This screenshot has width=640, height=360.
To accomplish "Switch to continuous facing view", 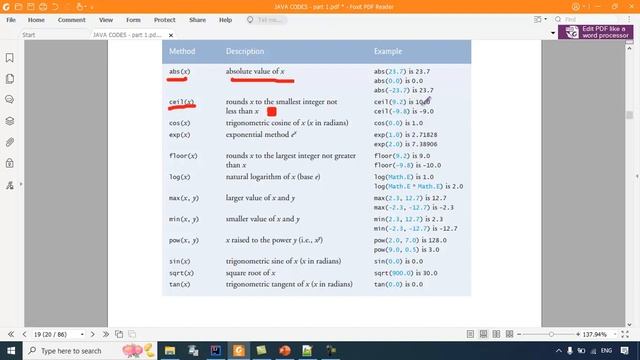I will (509, 334).
